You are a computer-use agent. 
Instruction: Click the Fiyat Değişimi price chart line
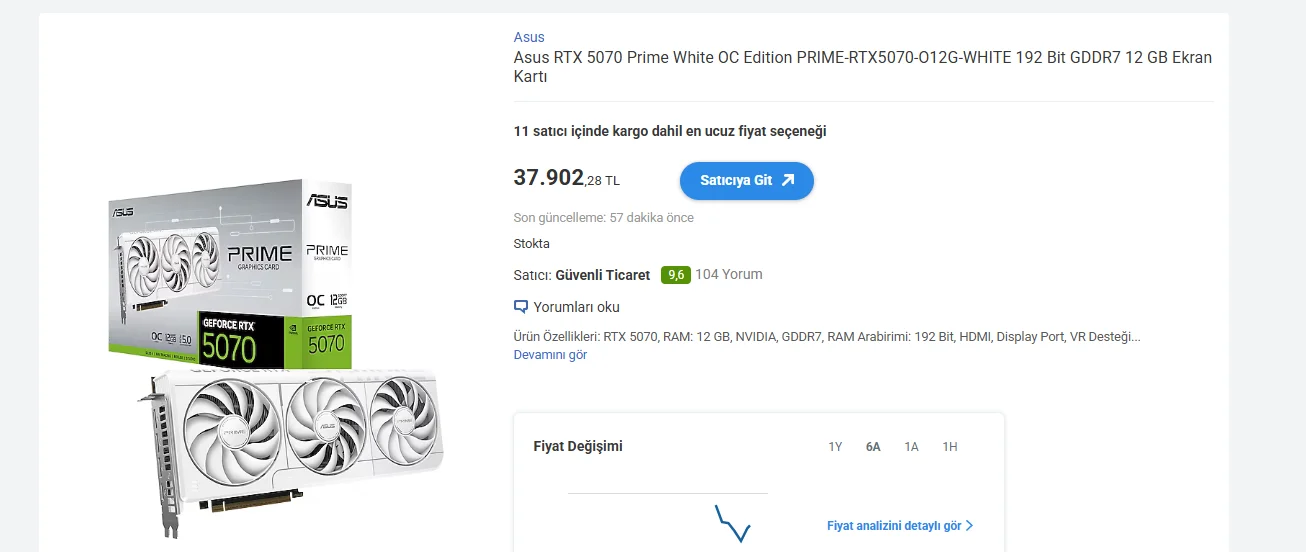(x=732, y=522)
